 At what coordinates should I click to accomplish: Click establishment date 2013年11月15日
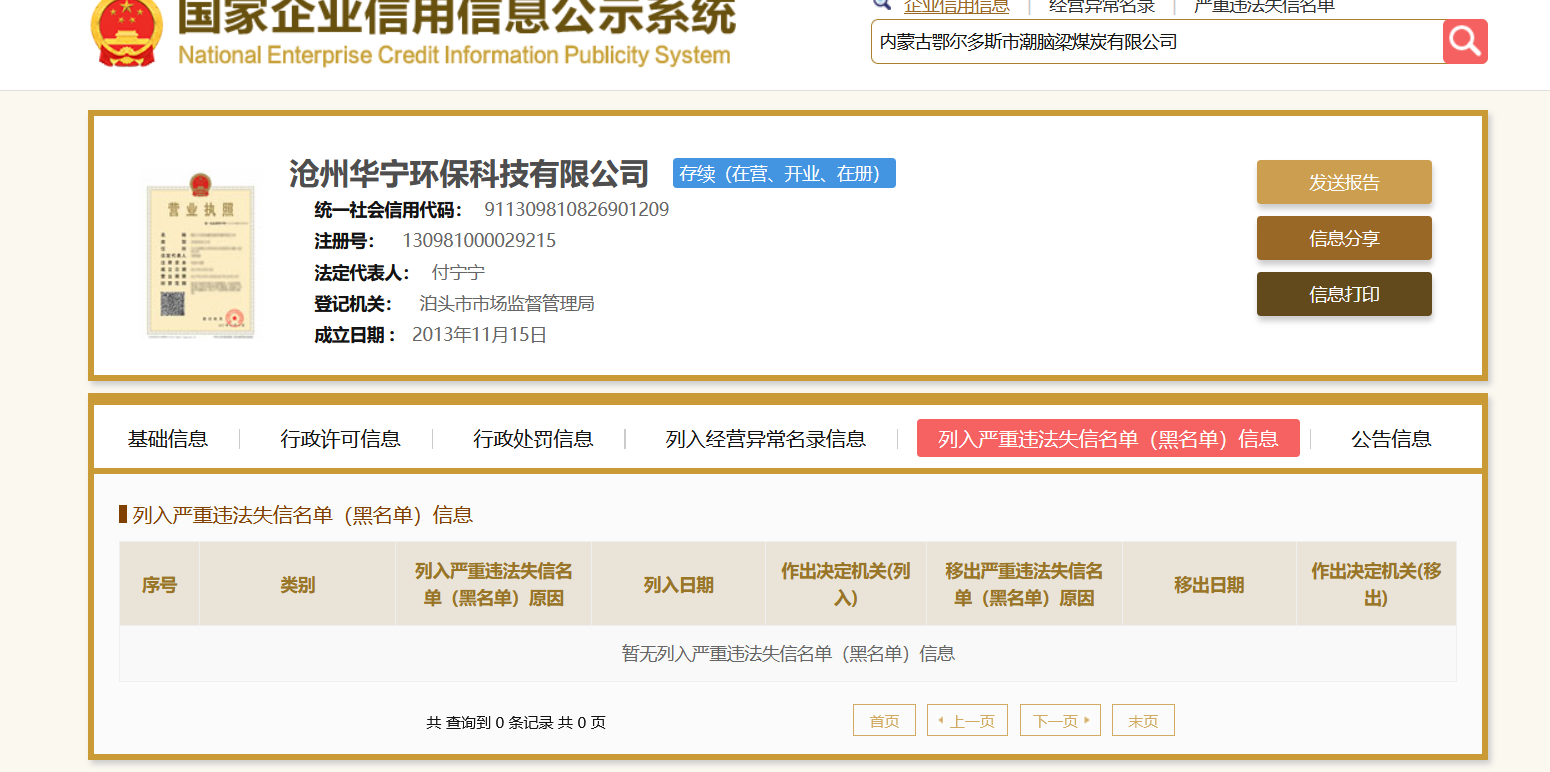[480, 335]
